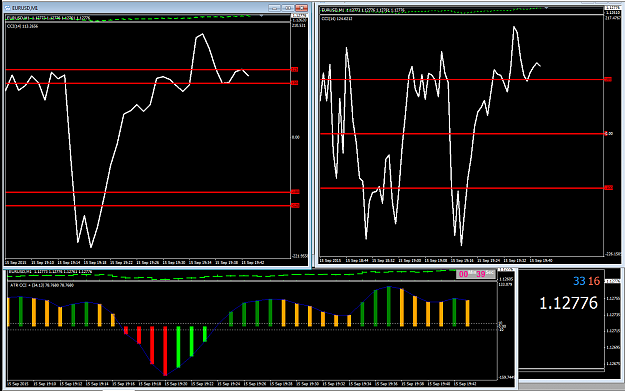Screen dimensions: 625x391
Task: Click the chart shift triangle in right CCI chart
Action: tap(546, 8)
